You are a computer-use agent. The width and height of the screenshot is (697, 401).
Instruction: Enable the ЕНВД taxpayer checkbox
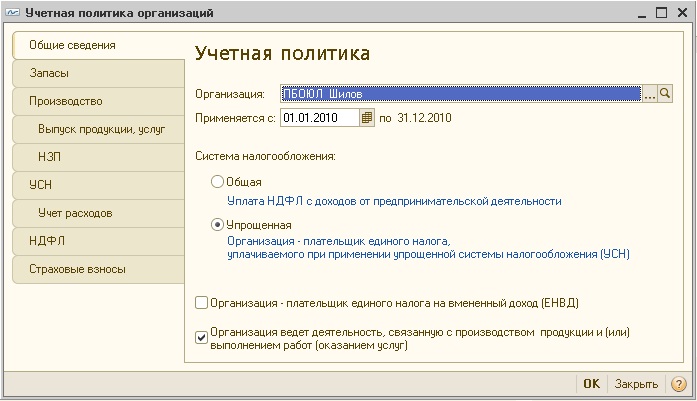[x=202, y=302]
